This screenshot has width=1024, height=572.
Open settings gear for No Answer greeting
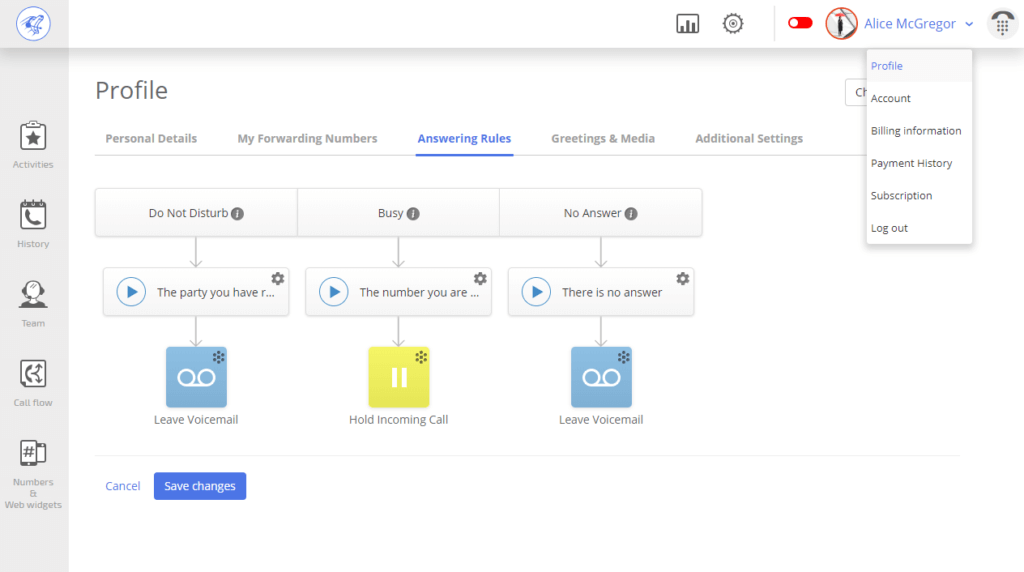coord(682,279)
